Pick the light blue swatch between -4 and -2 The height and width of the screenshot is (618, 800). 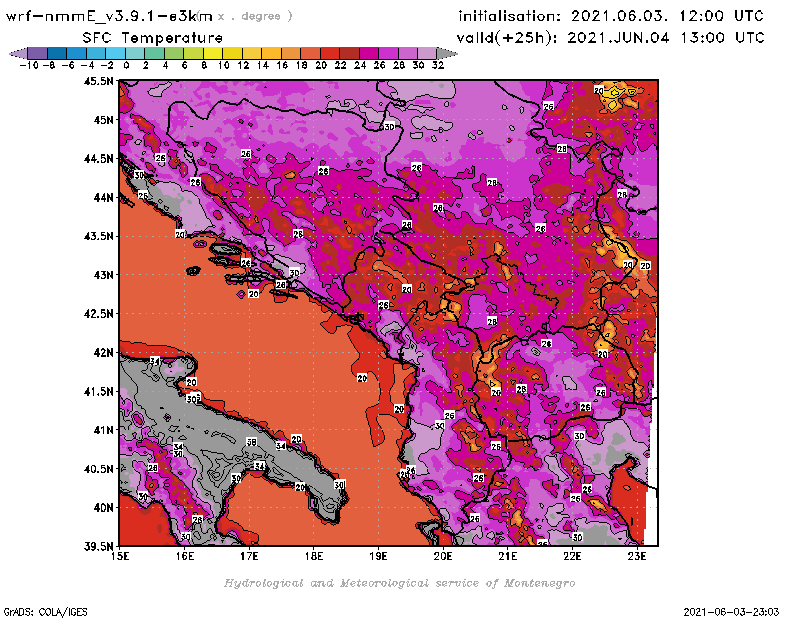tap(96, 53)
